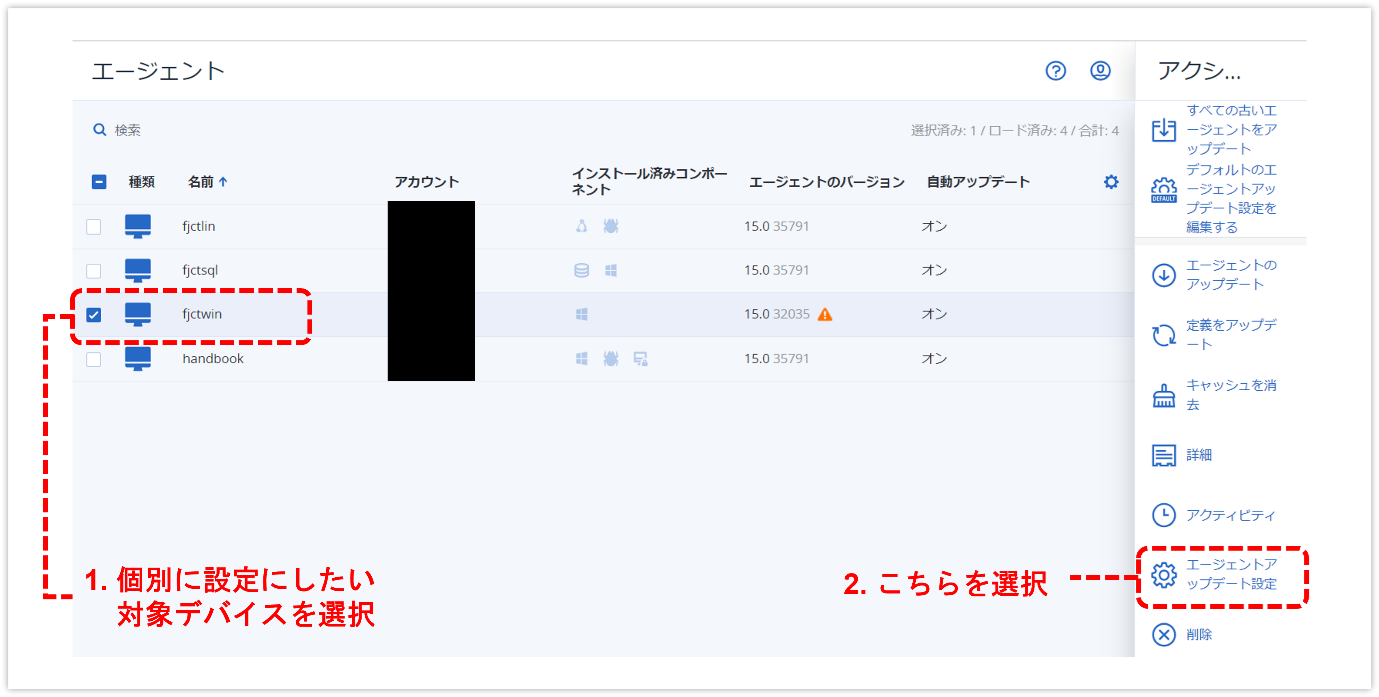Viewport: 1379px width, 697px height.
Task: Click the orange warning icon for fjctwin
Action: point(824,314)
